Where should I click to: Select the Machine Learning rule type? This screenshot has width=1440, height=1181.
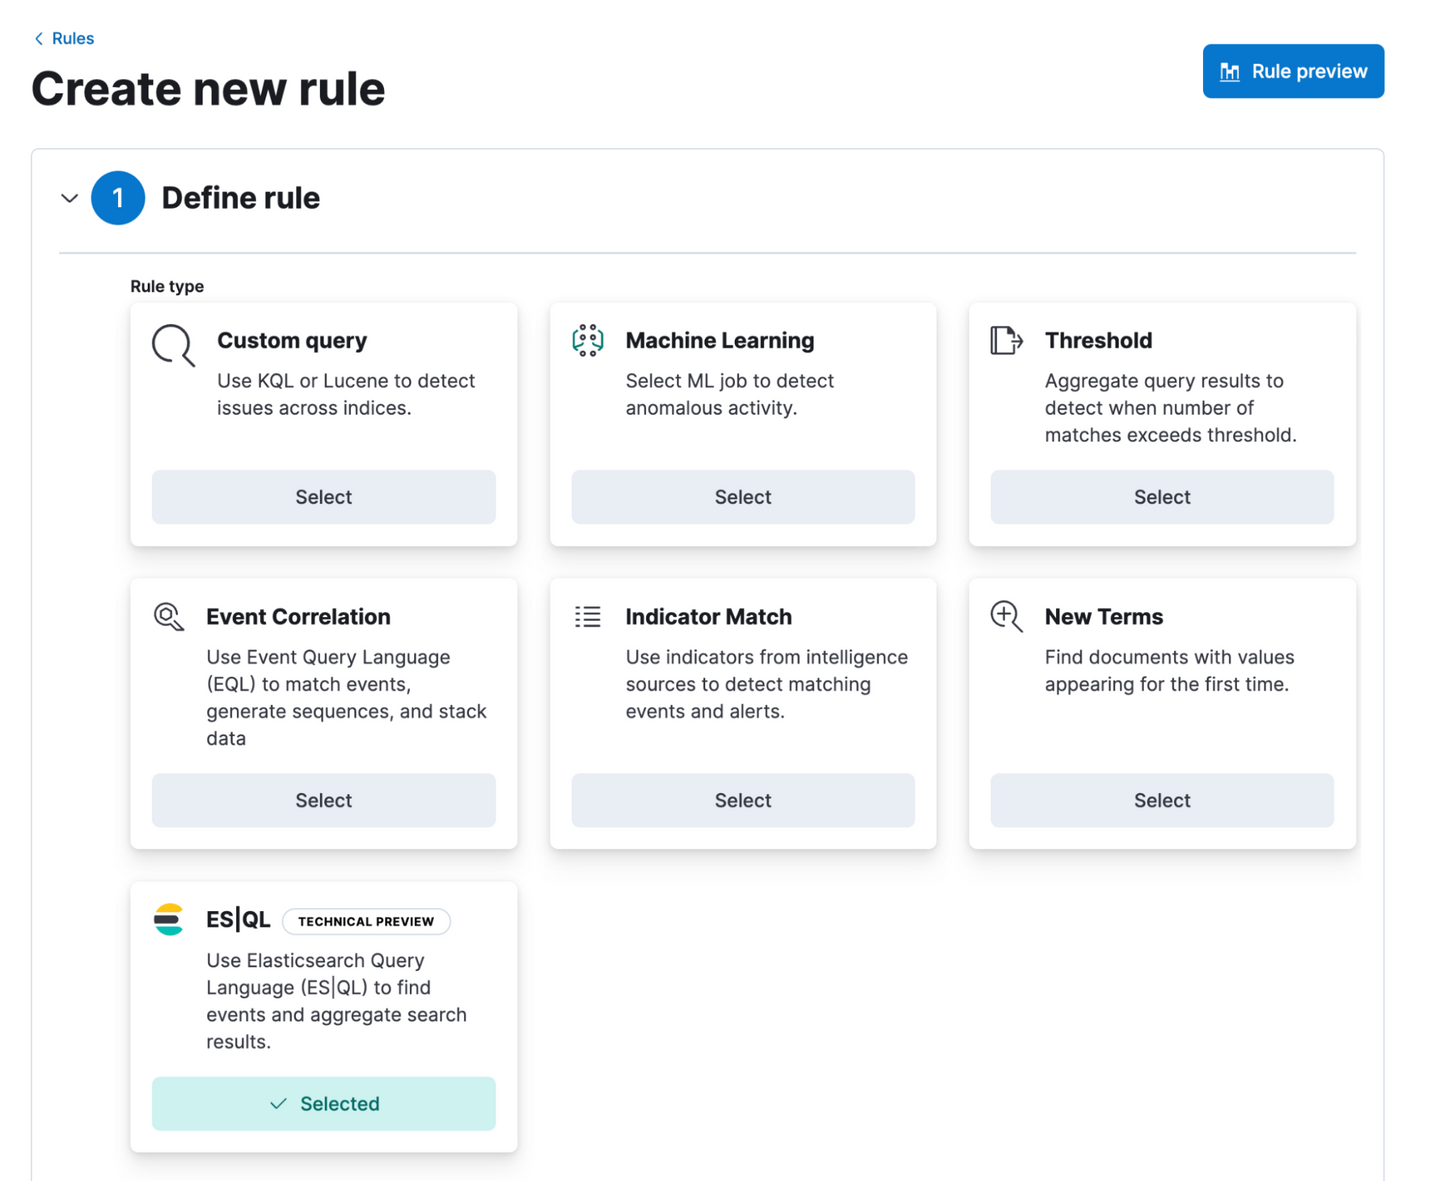(742, 497)
